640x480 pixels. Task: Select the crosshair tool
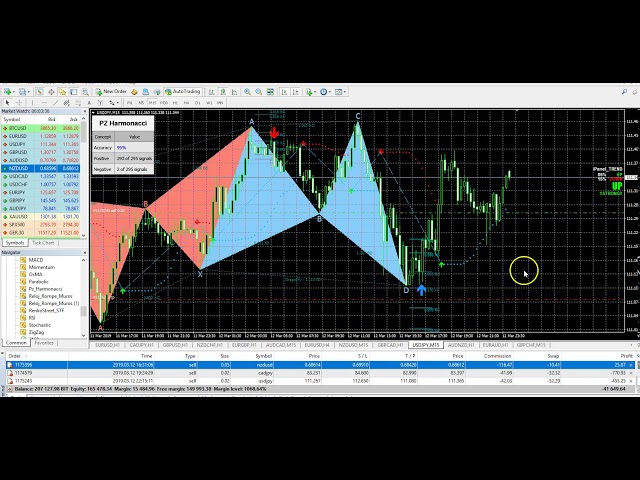tap(18, 102)
